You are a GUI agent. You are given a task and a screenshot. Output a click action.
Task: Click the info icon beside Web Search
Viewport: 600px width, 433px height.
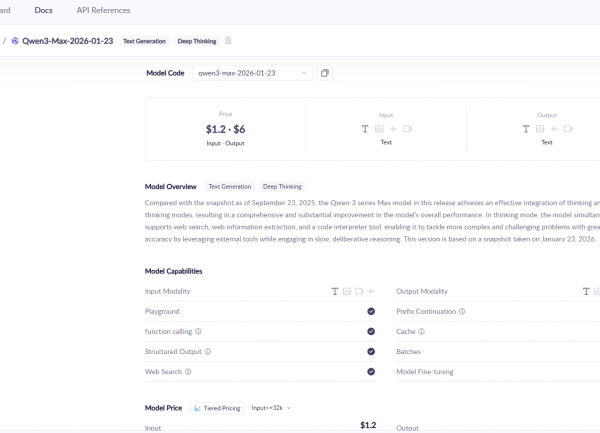click(188, 372)
